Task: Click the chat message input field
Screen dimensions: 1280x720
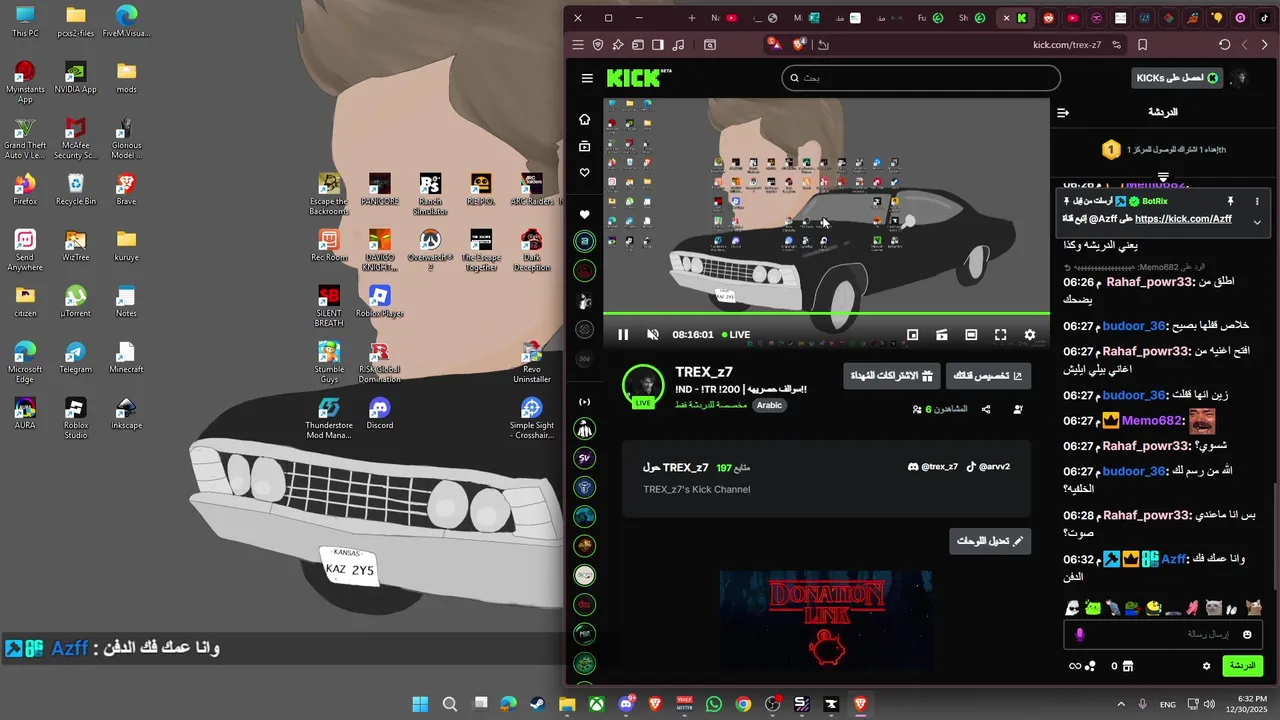Action: [1163, 634]
